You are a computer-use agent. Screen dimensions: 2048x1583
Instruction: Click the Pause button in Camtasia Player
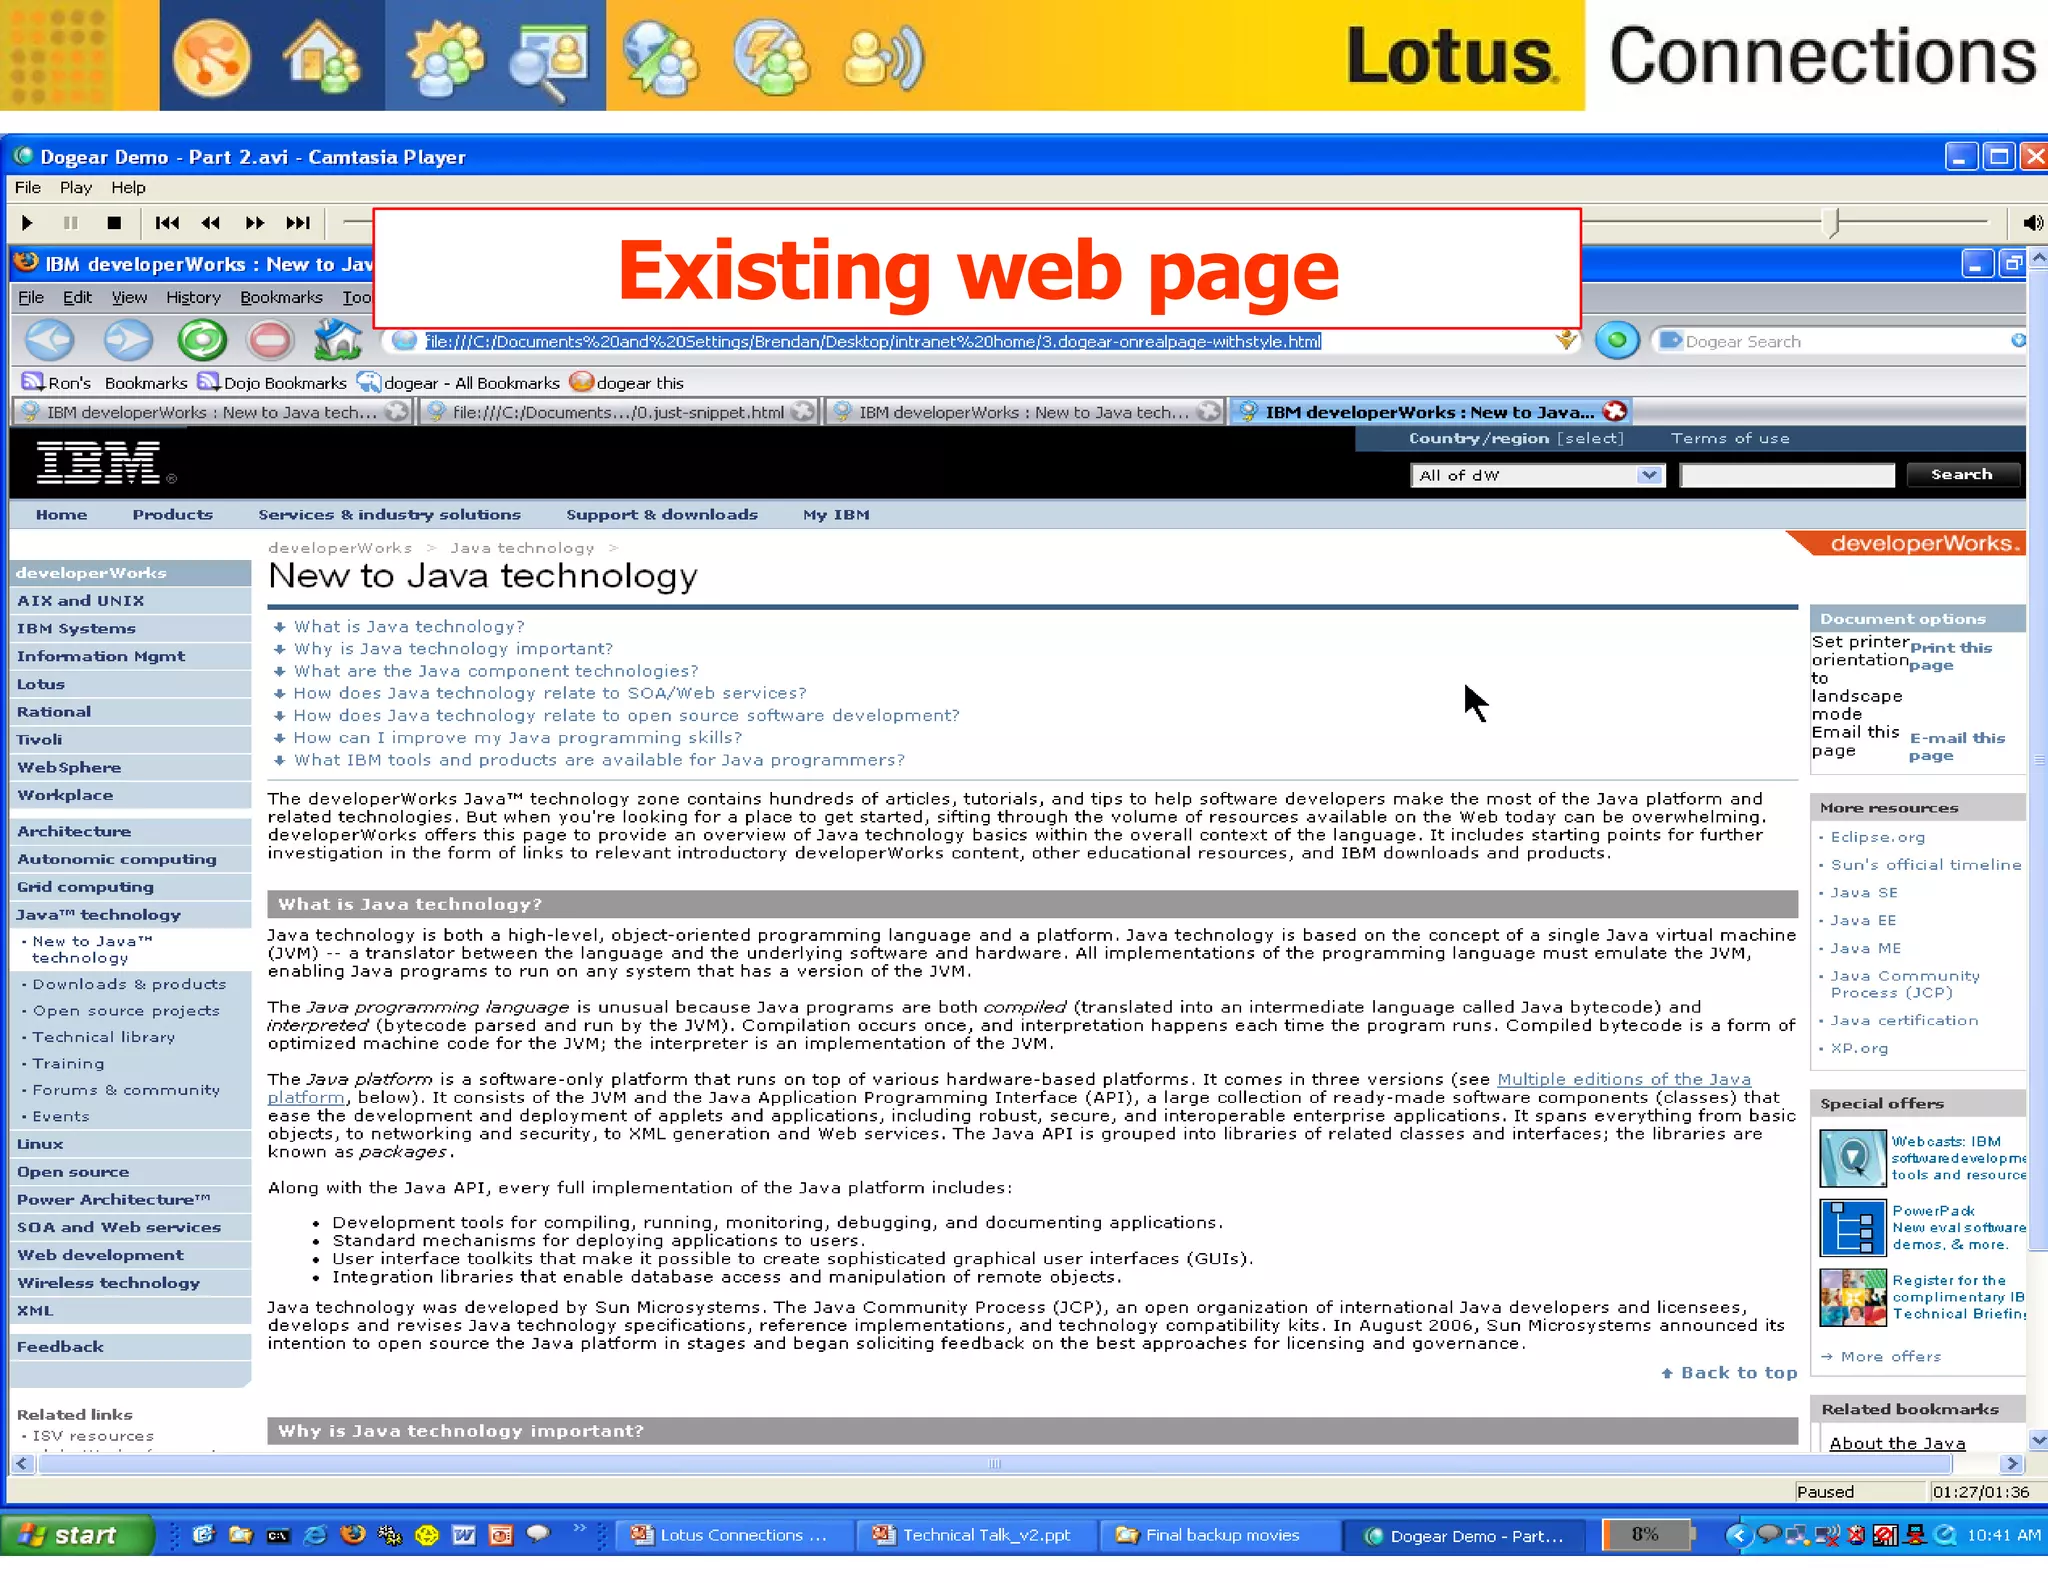point(70,223)
